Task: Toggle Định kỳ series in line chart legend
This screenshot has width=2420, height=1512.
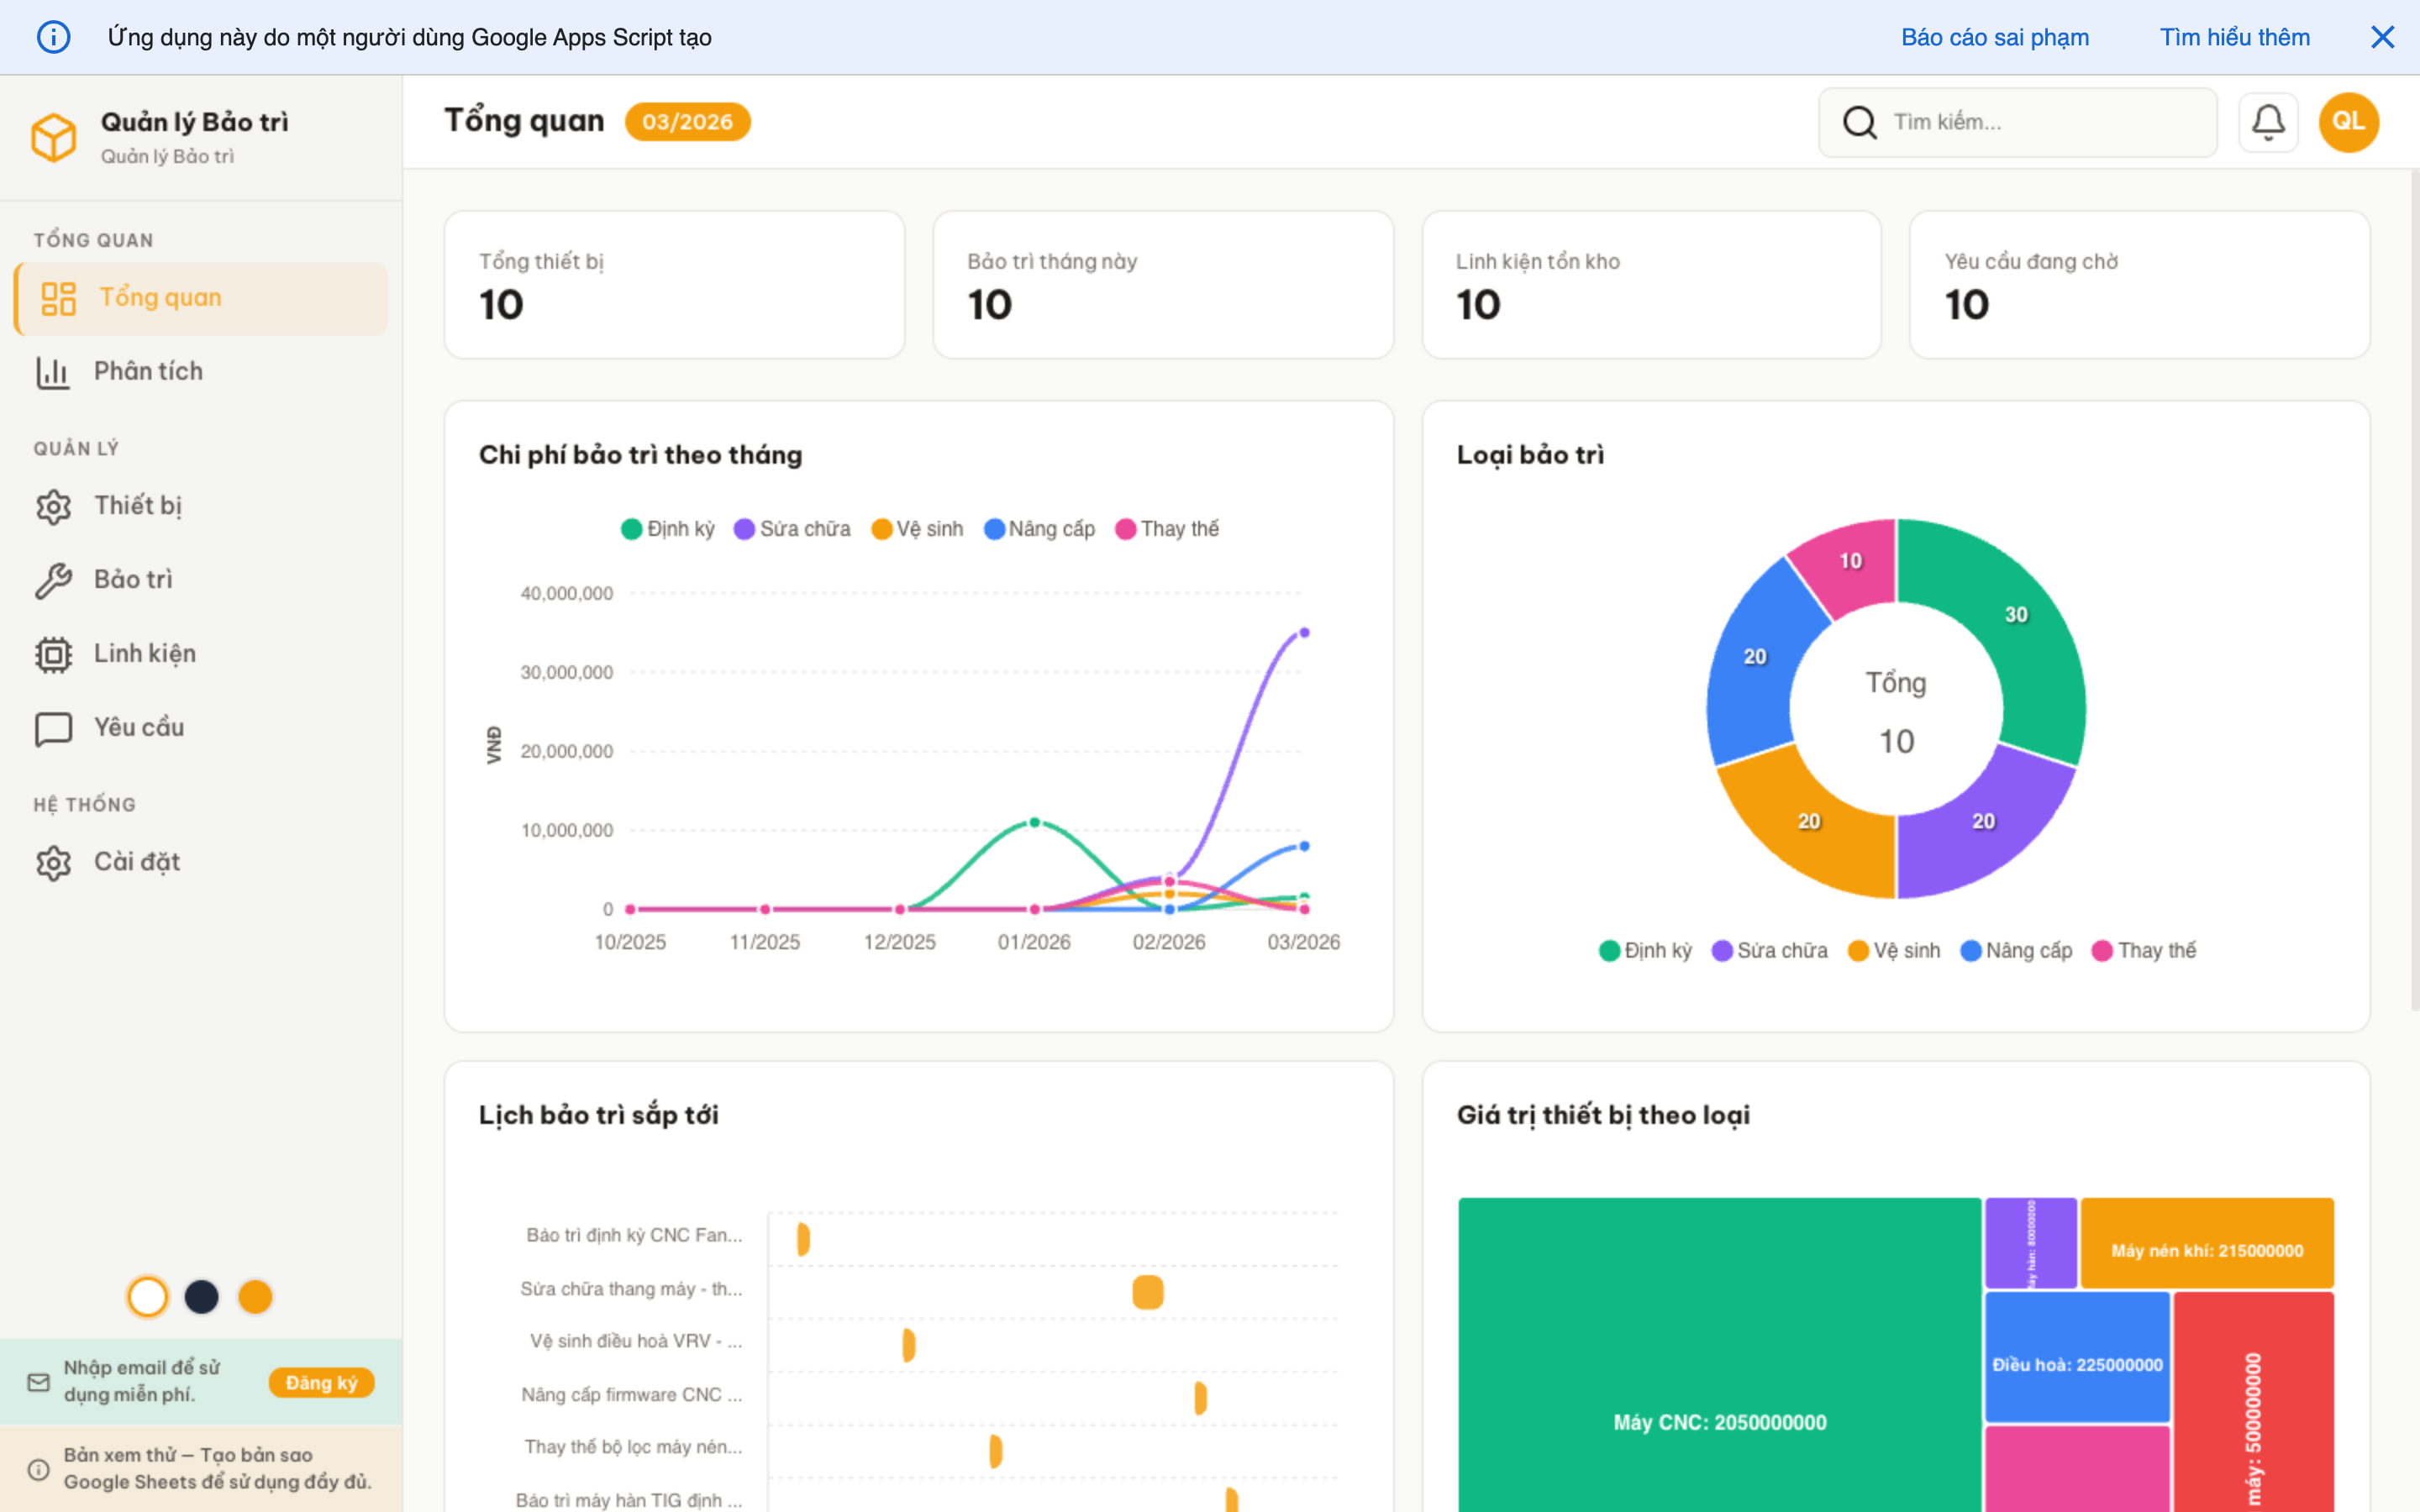Action: point(667,529)
